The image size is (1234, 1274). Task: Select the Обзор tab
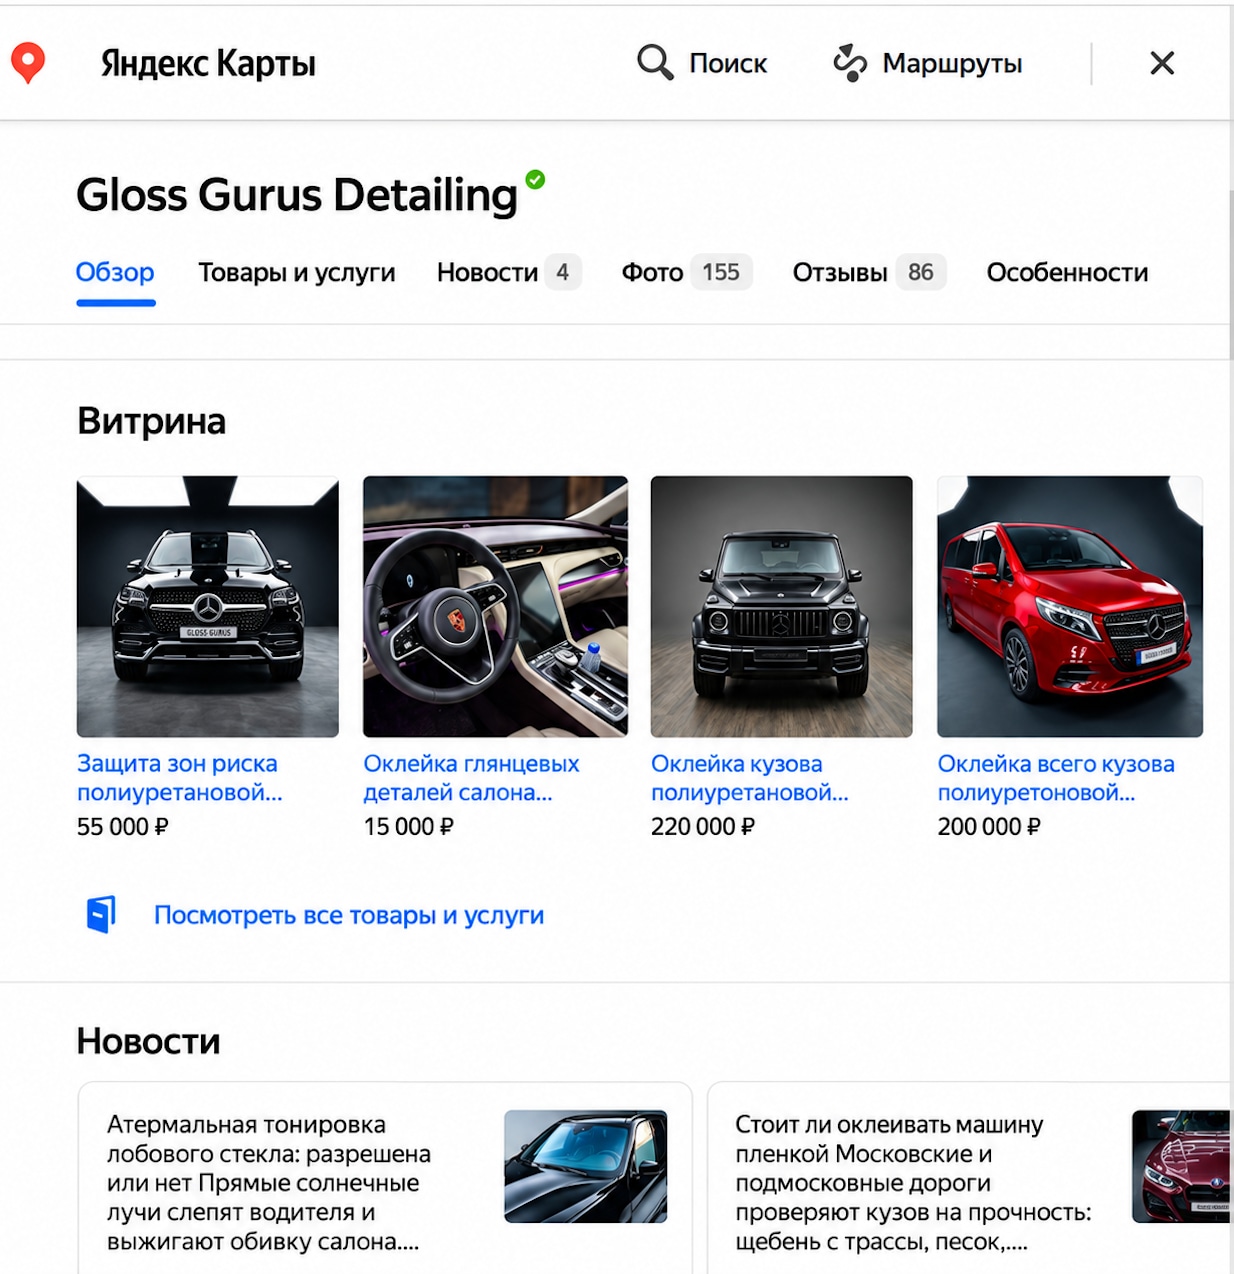coord(115,272)
